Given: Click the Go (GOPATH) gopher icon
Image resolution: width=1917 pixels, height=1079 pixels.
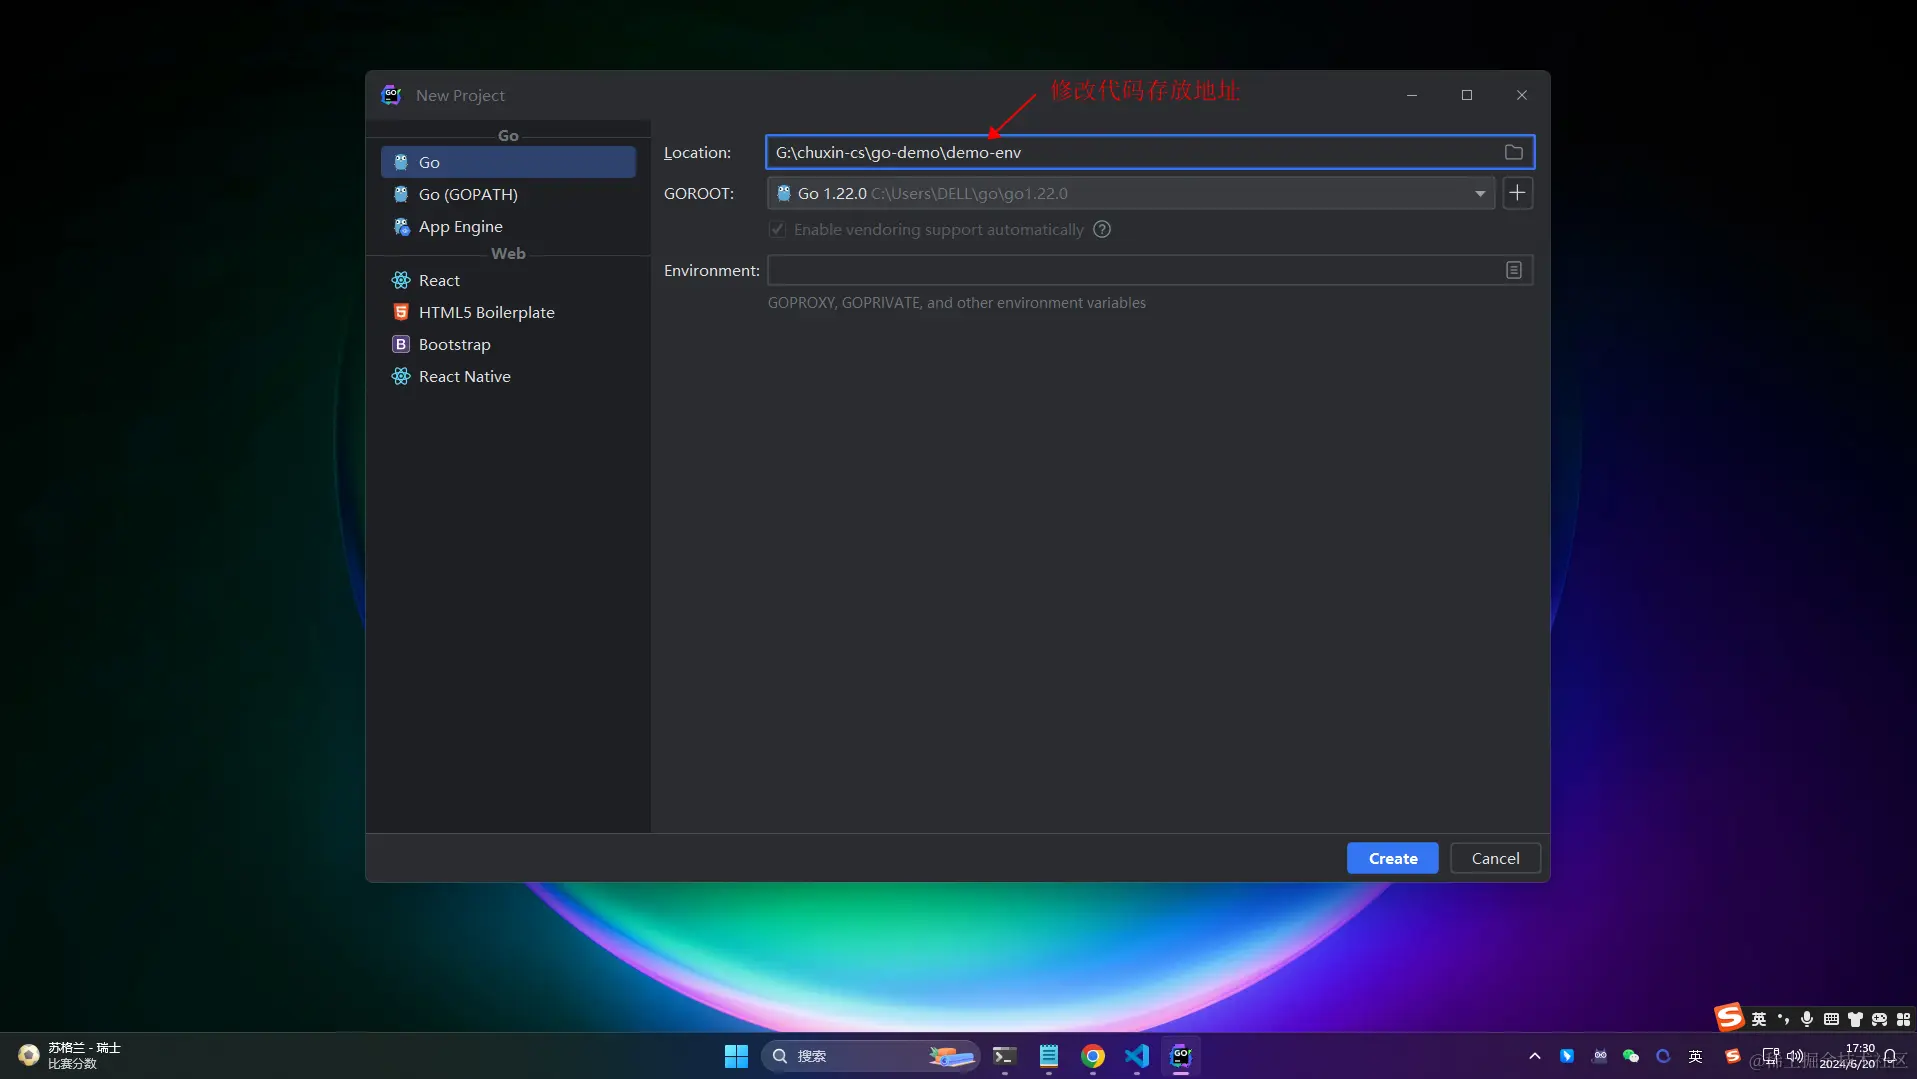Looking at the screenshot, I should 401,194.
